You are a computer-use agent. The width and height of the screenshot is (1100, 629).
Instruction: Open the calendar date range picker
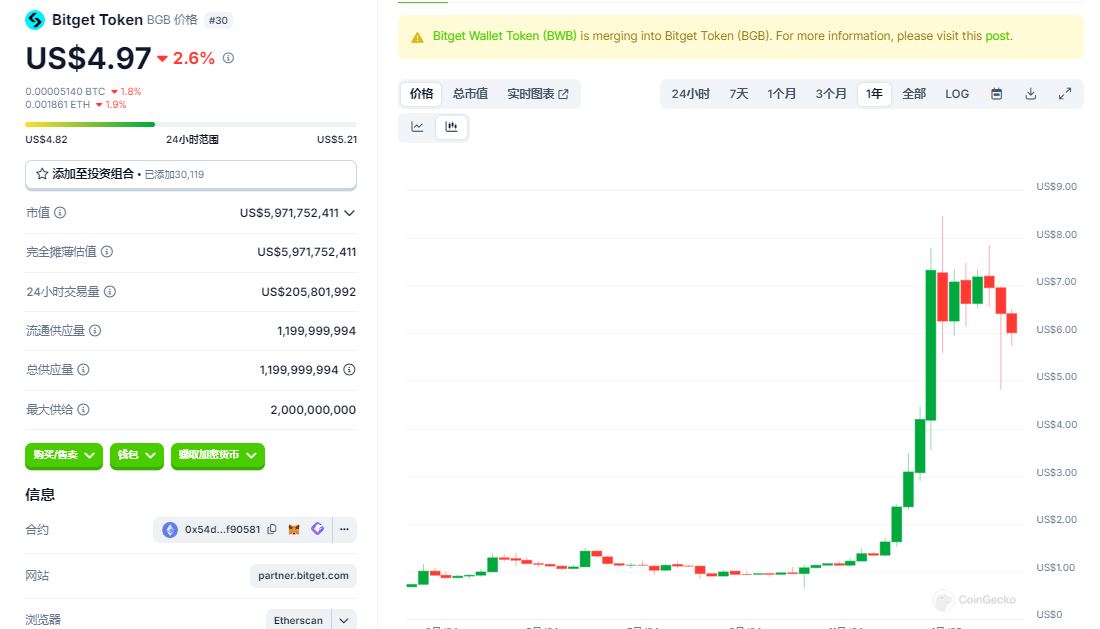996,94
